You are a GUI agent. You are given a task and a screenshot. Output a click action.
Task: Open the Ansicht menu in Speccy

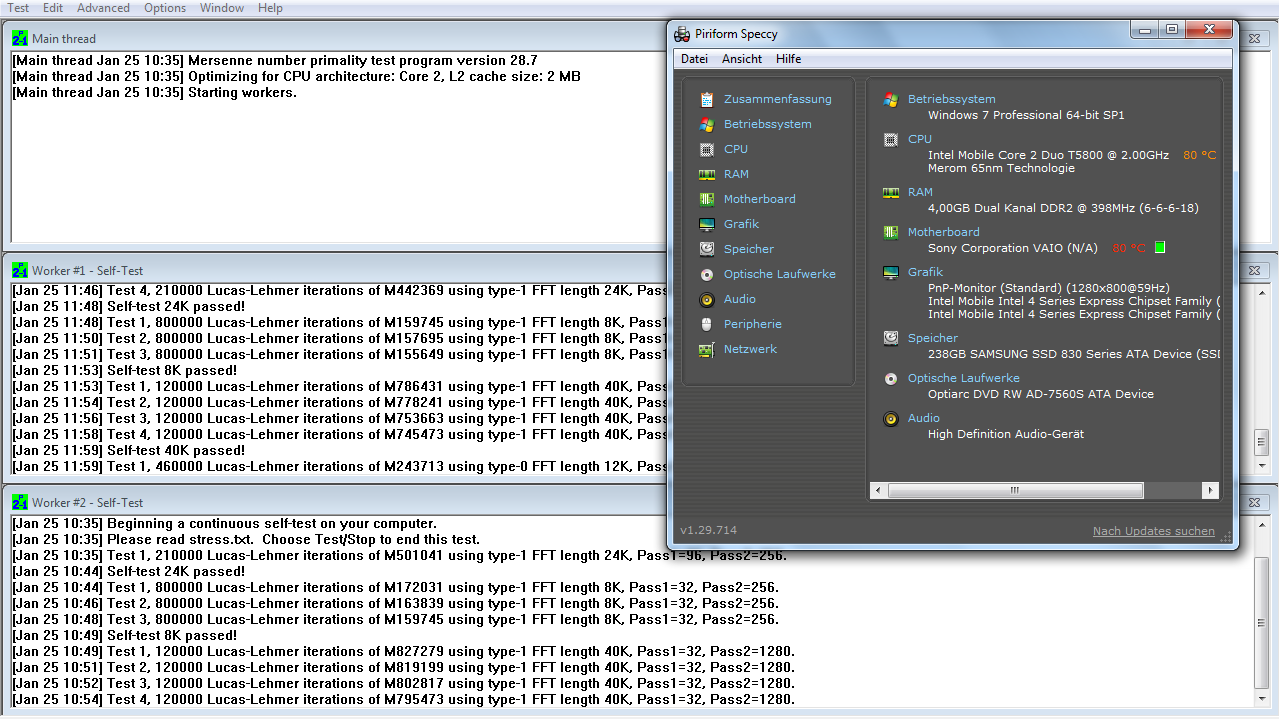742,59
